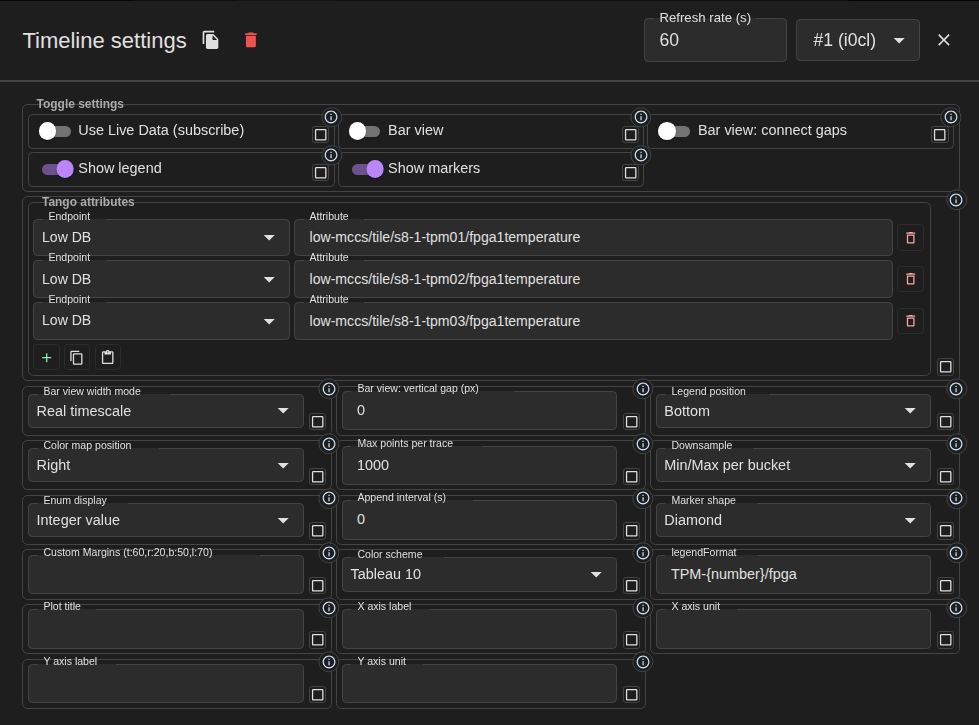
Task: Tick the checkbox next to Show legend
Action: click(x=320, y=172)
